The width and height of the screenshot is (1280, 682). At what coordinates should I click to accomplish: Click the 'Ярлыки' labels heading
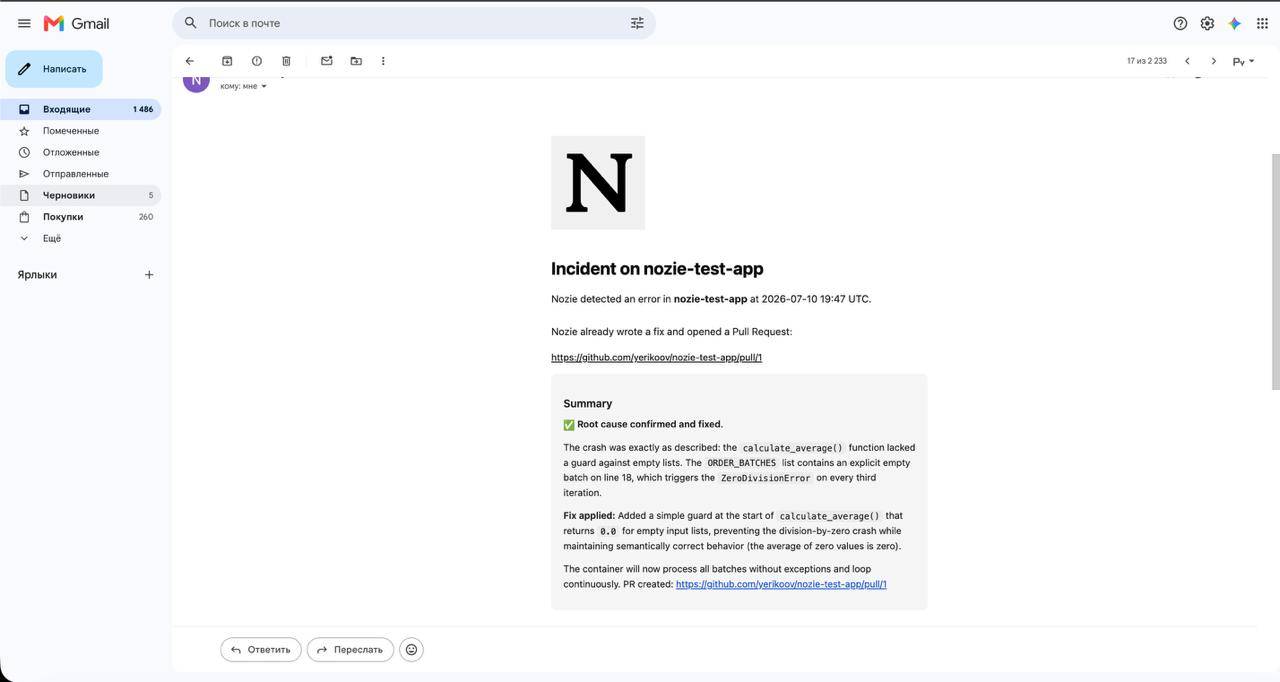coord(37,275)
